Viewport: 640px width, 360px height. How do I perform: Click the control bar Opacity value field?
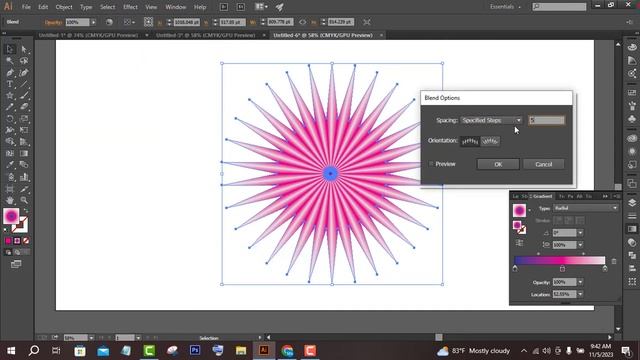[x=78, y=22]
